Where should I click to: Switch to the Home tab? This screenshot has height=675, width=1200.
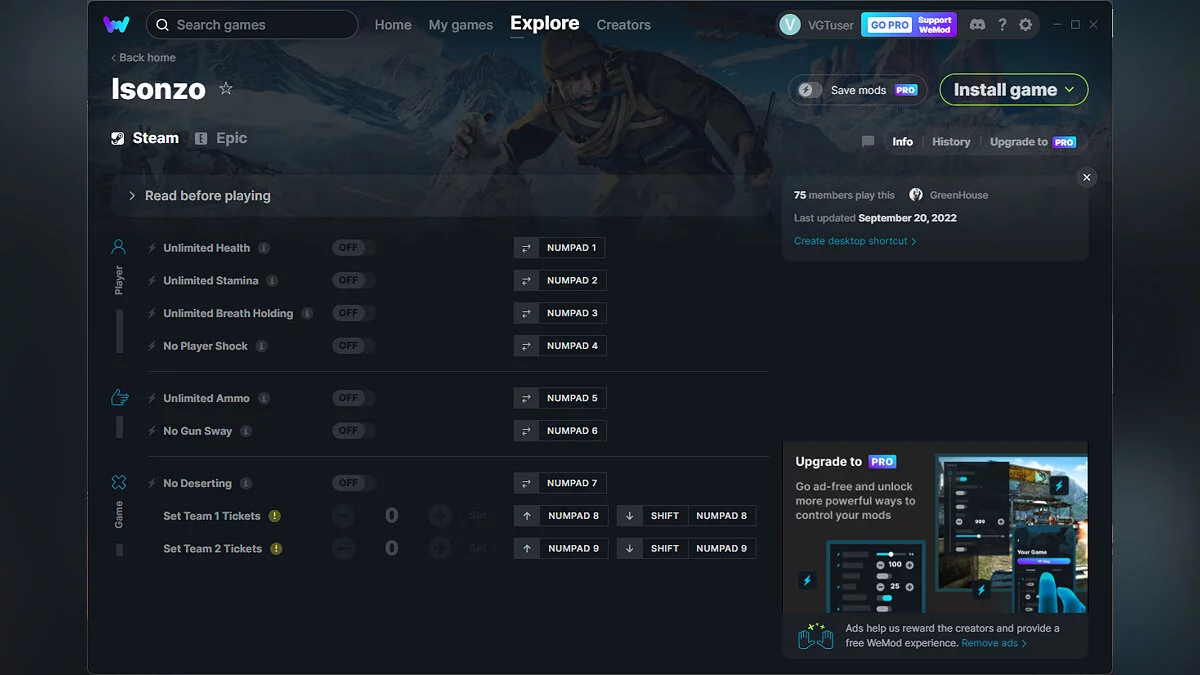pos(393,25)
